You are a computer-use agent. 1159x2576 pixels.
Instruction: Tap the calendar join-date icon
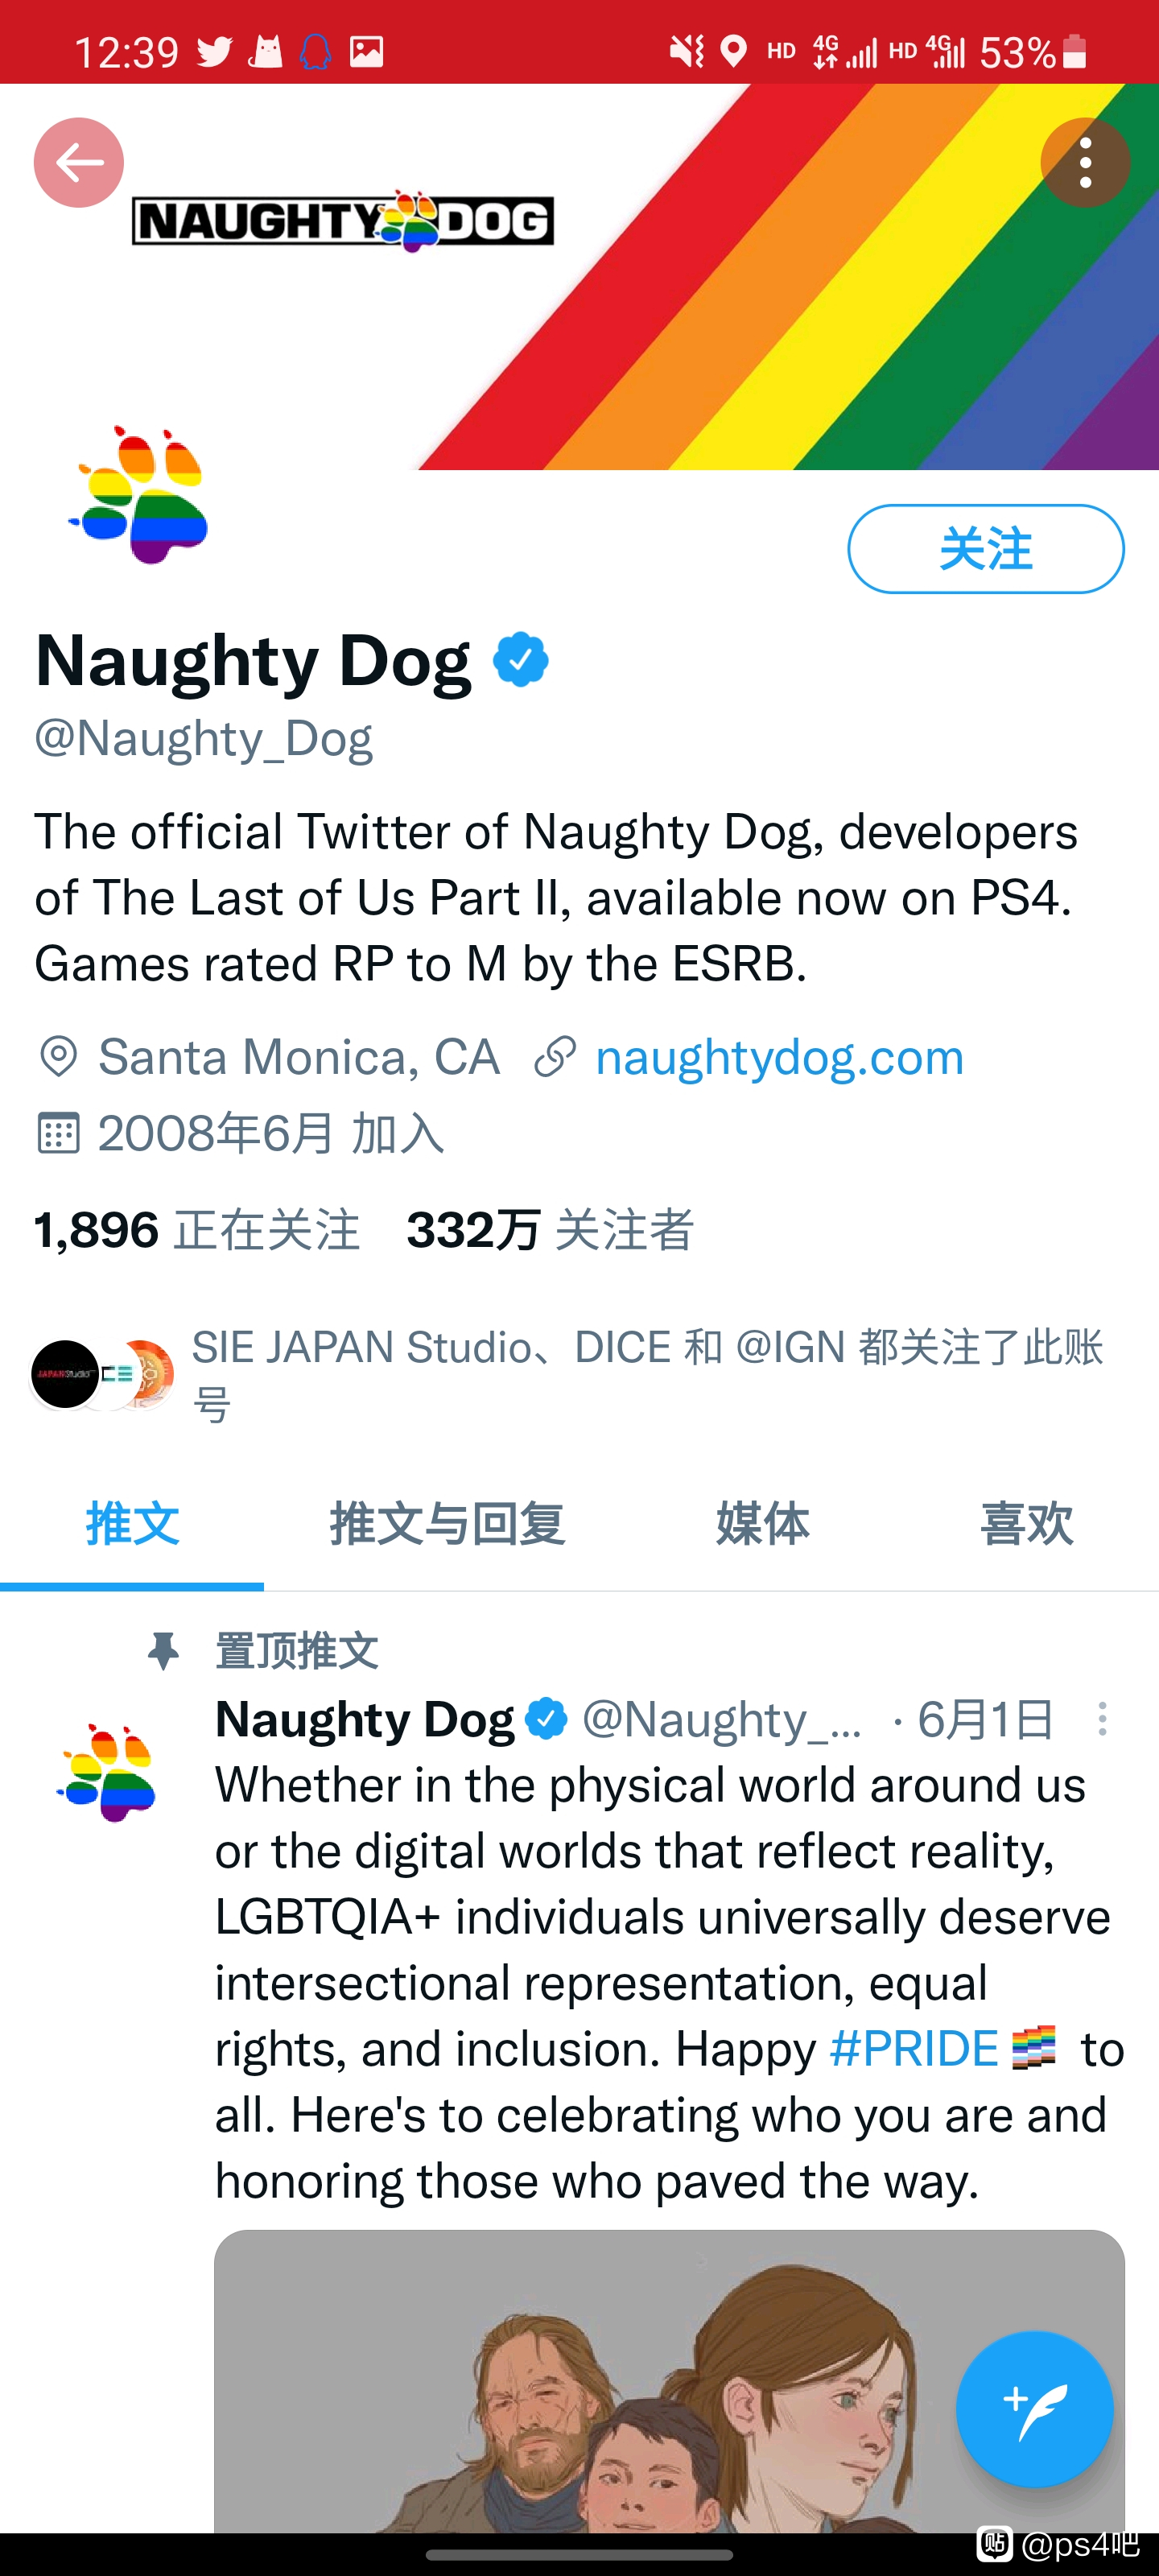pyautogui.click(x=58, y=1133)
